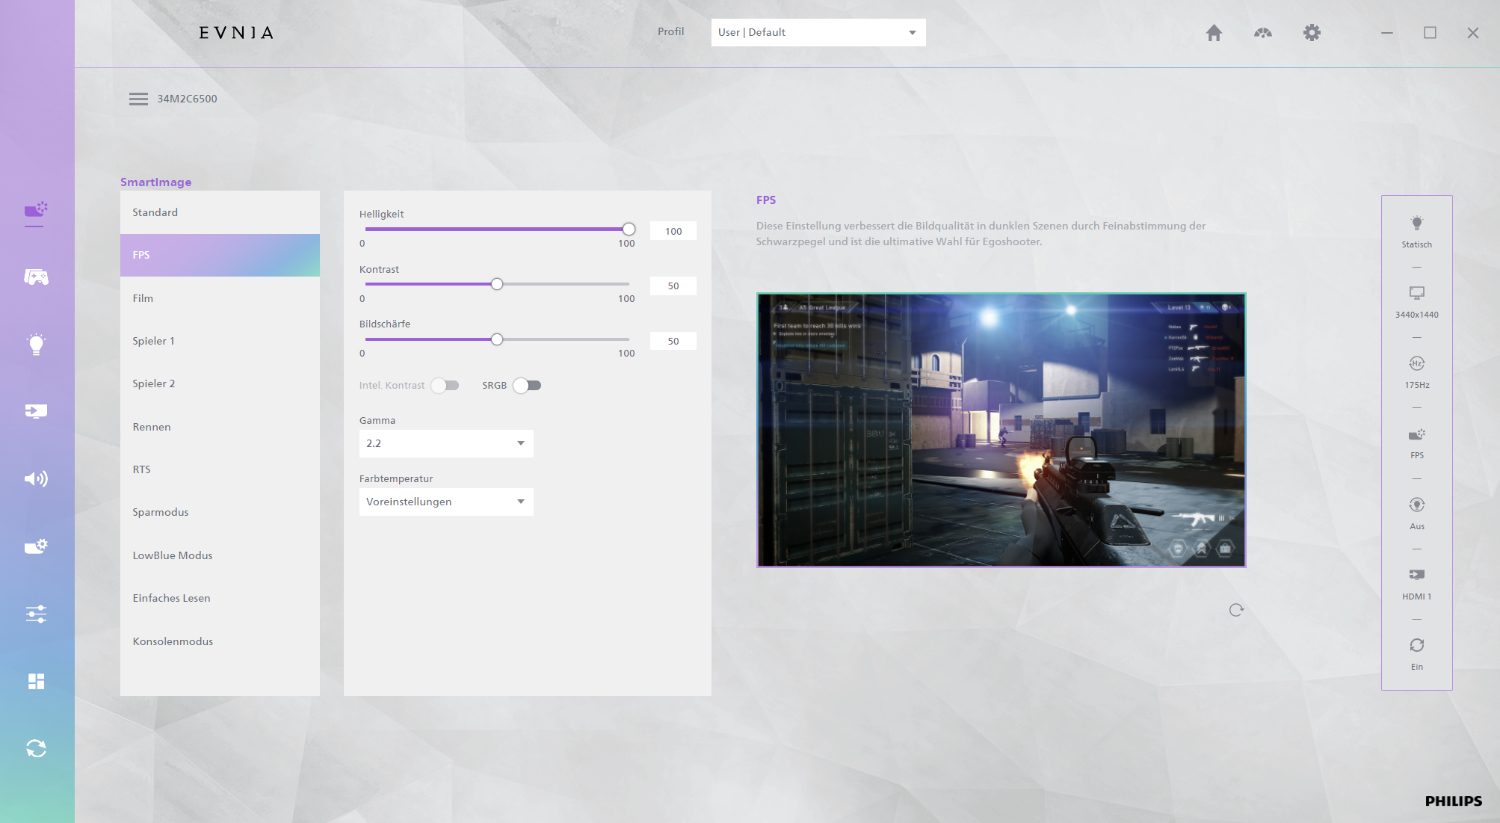
Task: Click the sync update icon in sidebar
Action: [x=36, y=748]
